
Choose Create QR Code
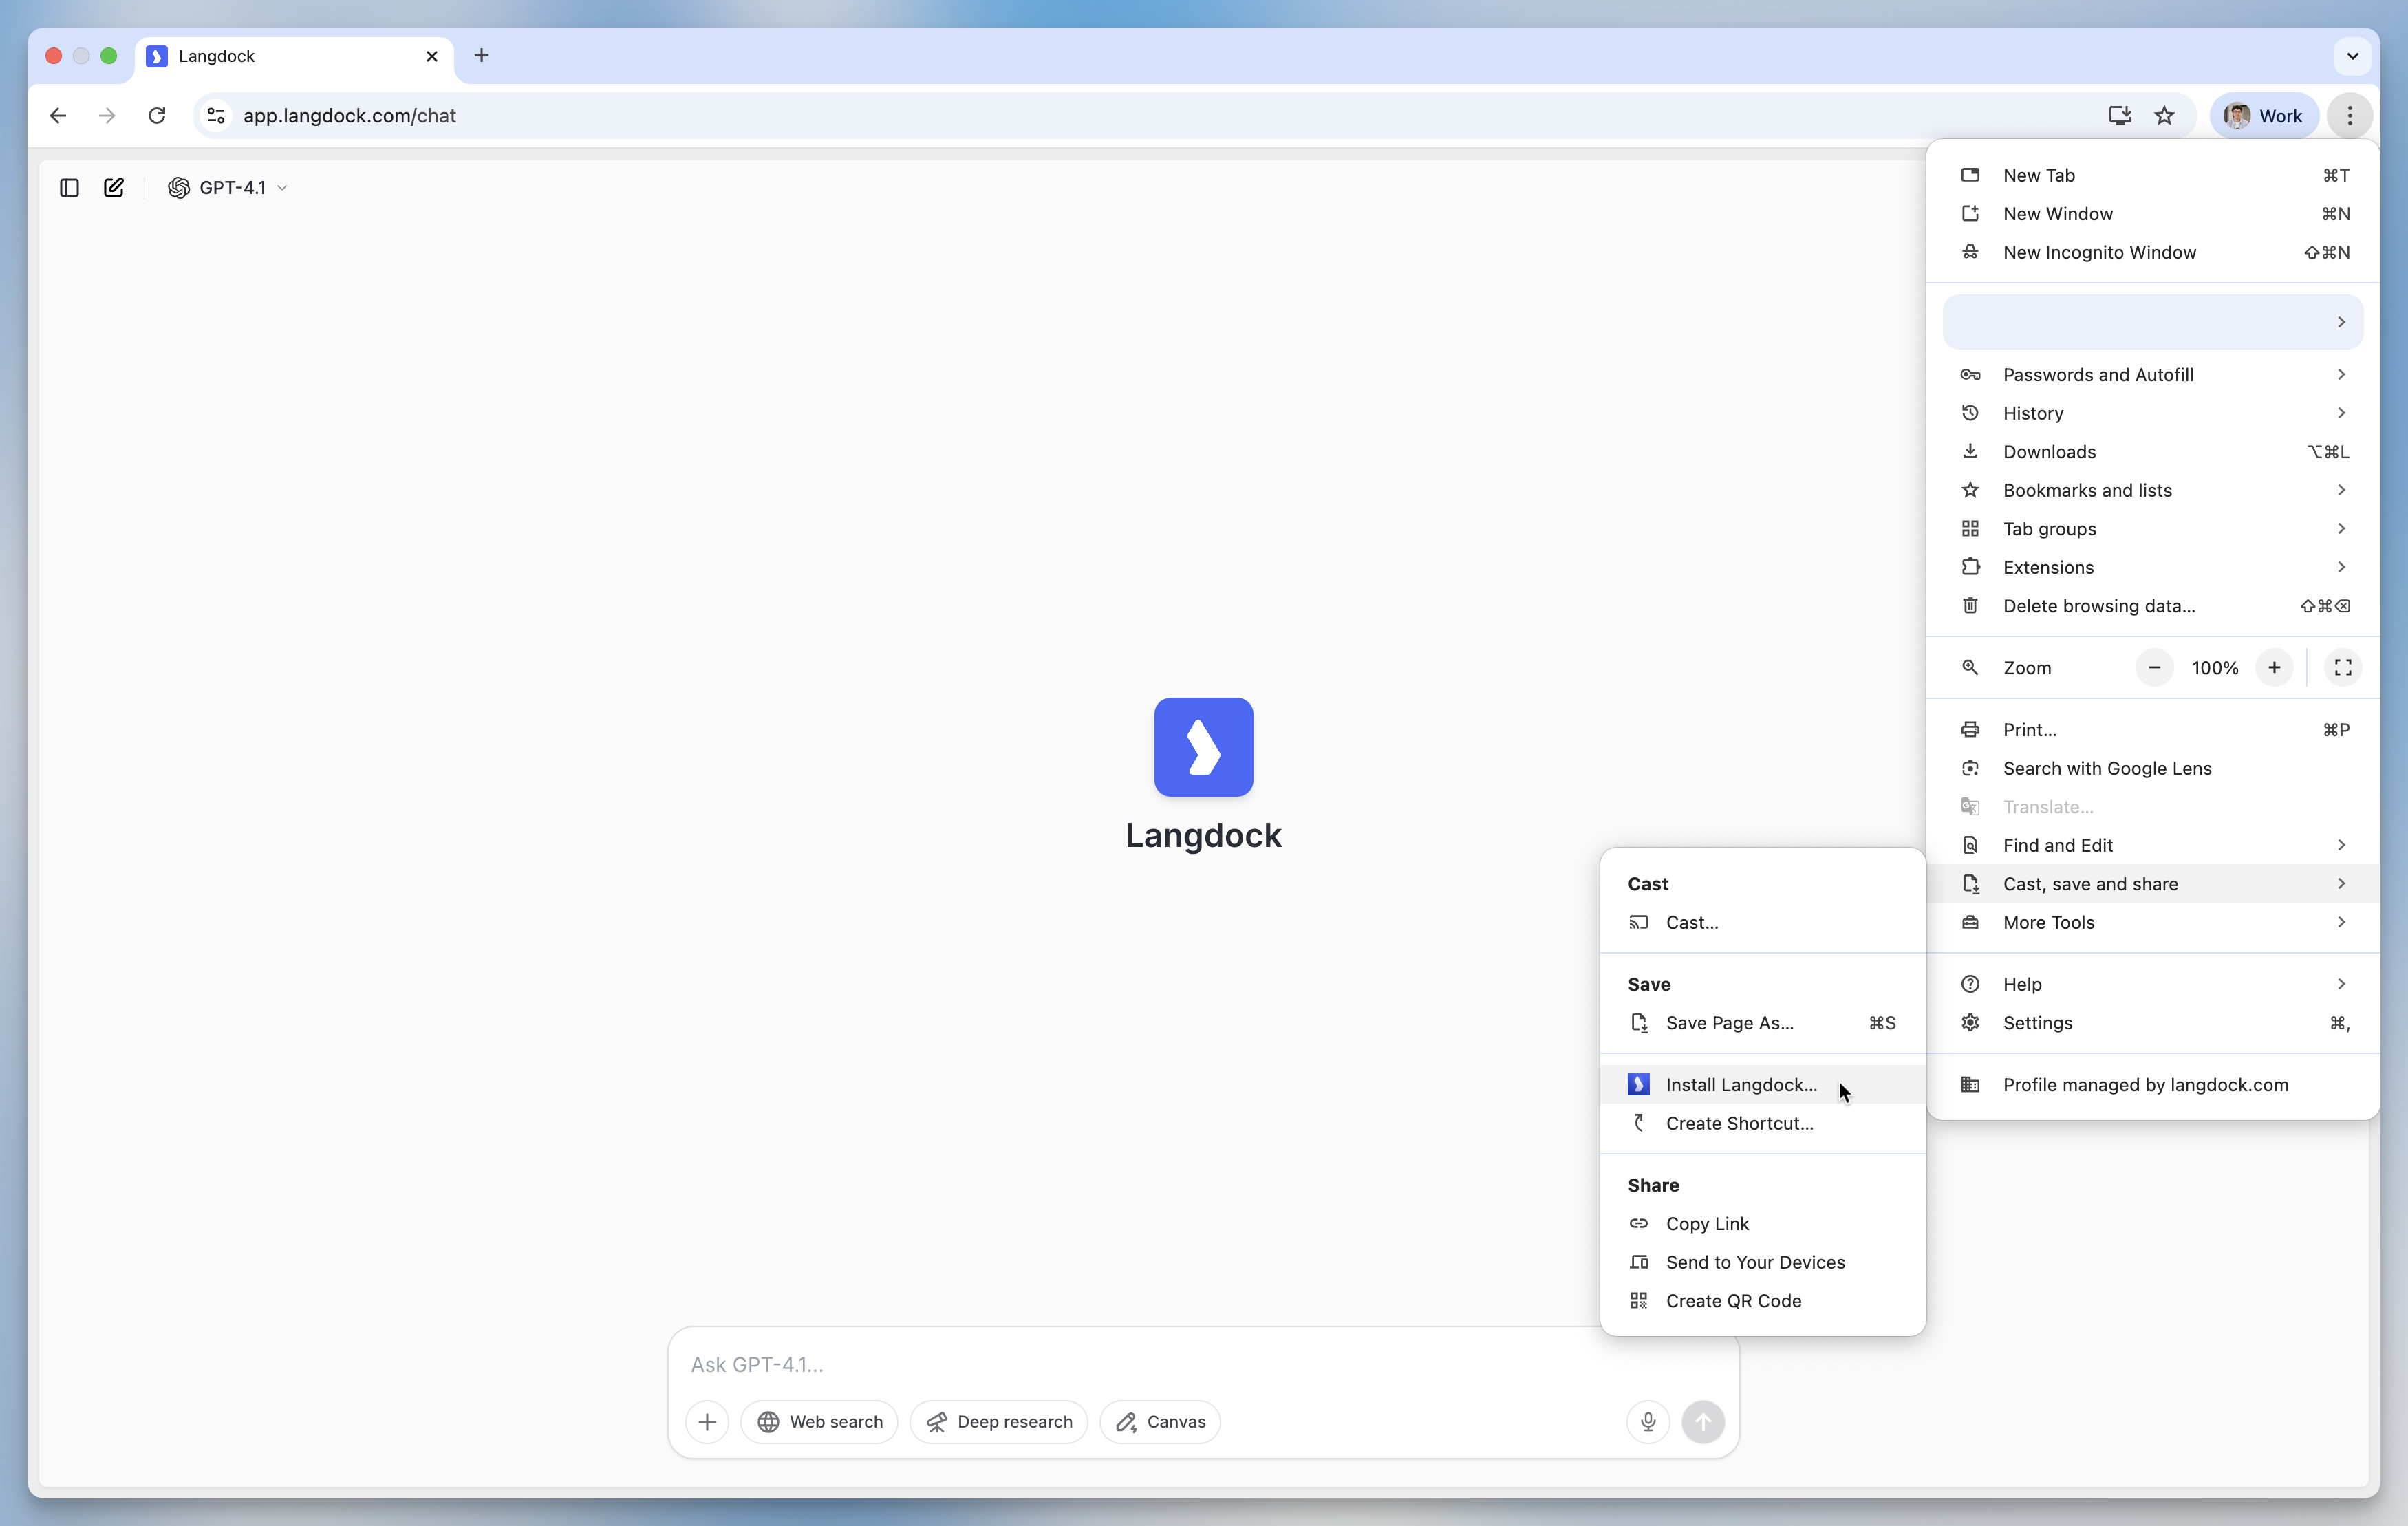pyautogui.click(x=1733, y=1301)
